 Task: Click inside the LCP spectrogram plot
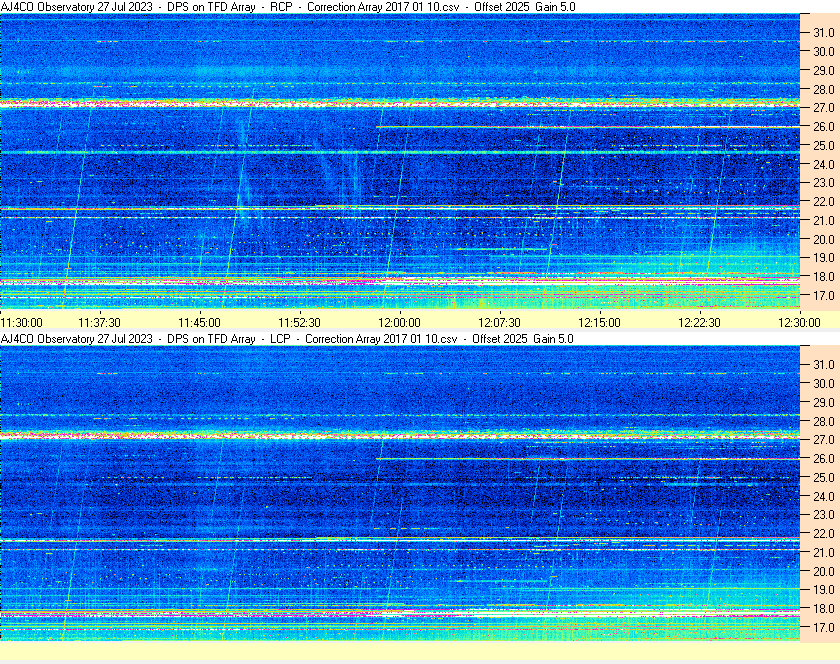tap(400, 493)
